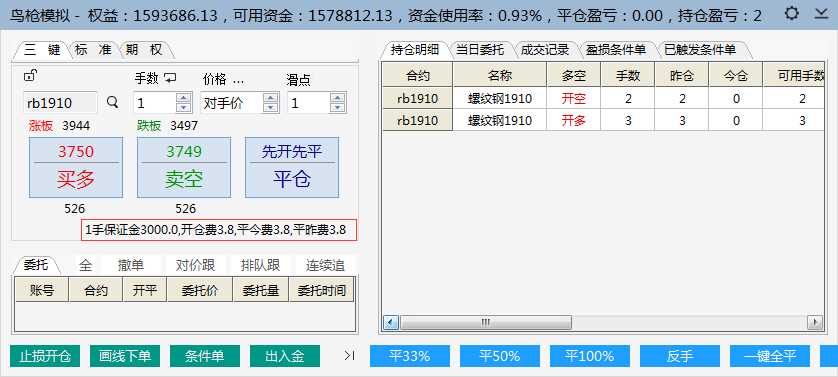Click the 平50% button
The image size is (838, 377).
(500, 356)
